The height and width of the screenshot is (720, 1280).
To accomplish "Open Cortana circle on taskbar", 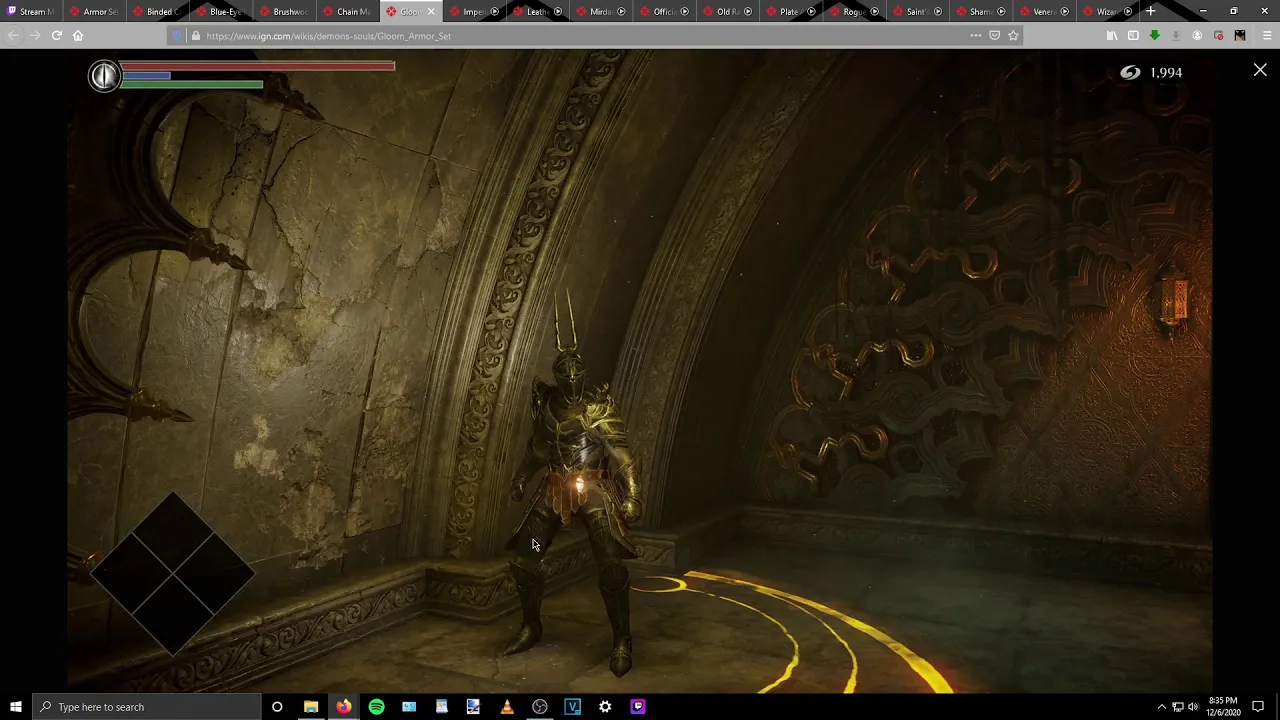I will point(277,707).
